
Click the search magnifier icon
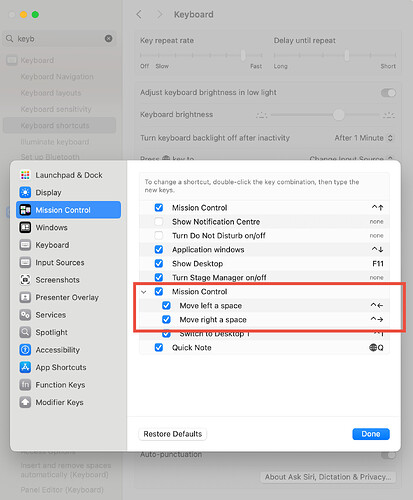coord(10,39)
